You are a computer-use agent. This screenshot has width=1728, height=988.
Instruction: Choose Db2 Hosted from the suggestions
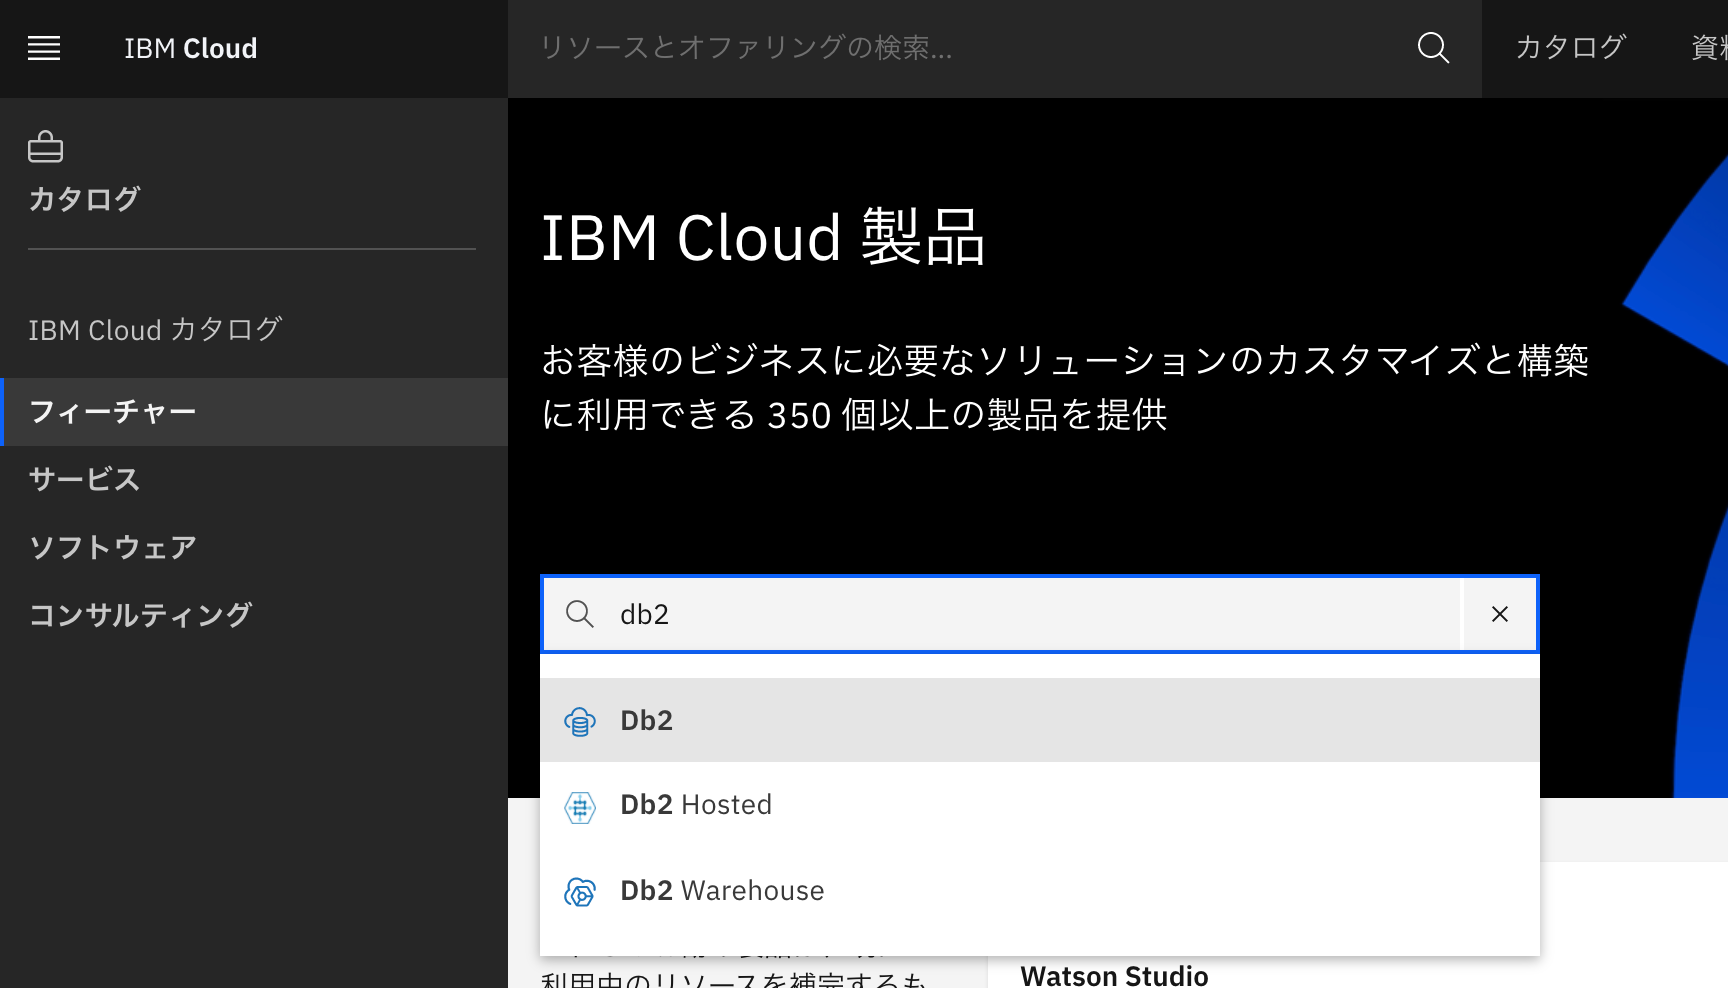pos(696,805)
